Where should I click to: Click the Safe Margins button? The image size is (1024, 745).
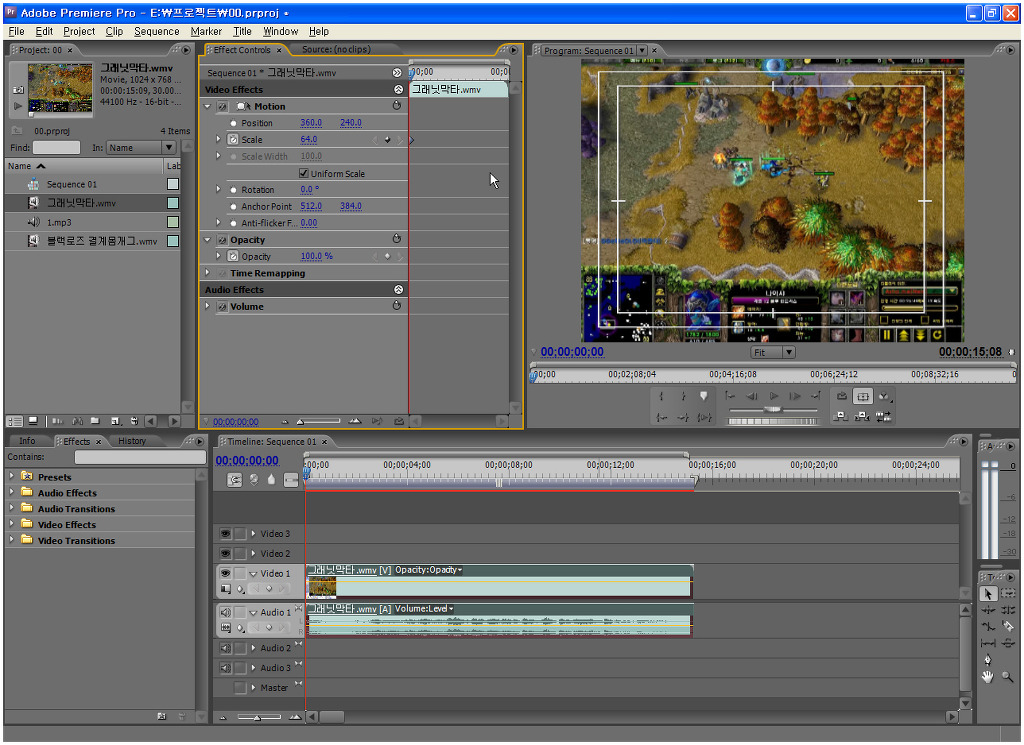(x=863, y=397)
